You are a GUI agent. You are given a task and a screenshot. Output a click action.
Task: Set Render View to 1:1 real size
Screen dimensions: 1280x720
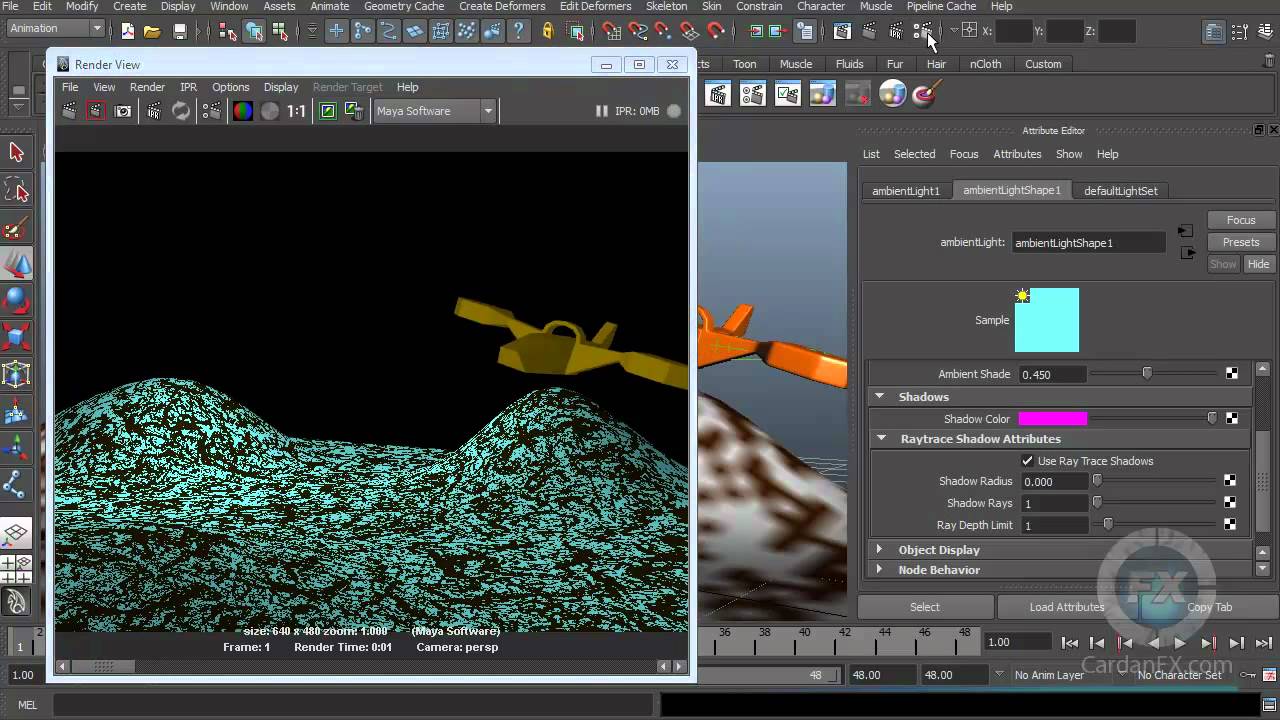pos(297,111)
